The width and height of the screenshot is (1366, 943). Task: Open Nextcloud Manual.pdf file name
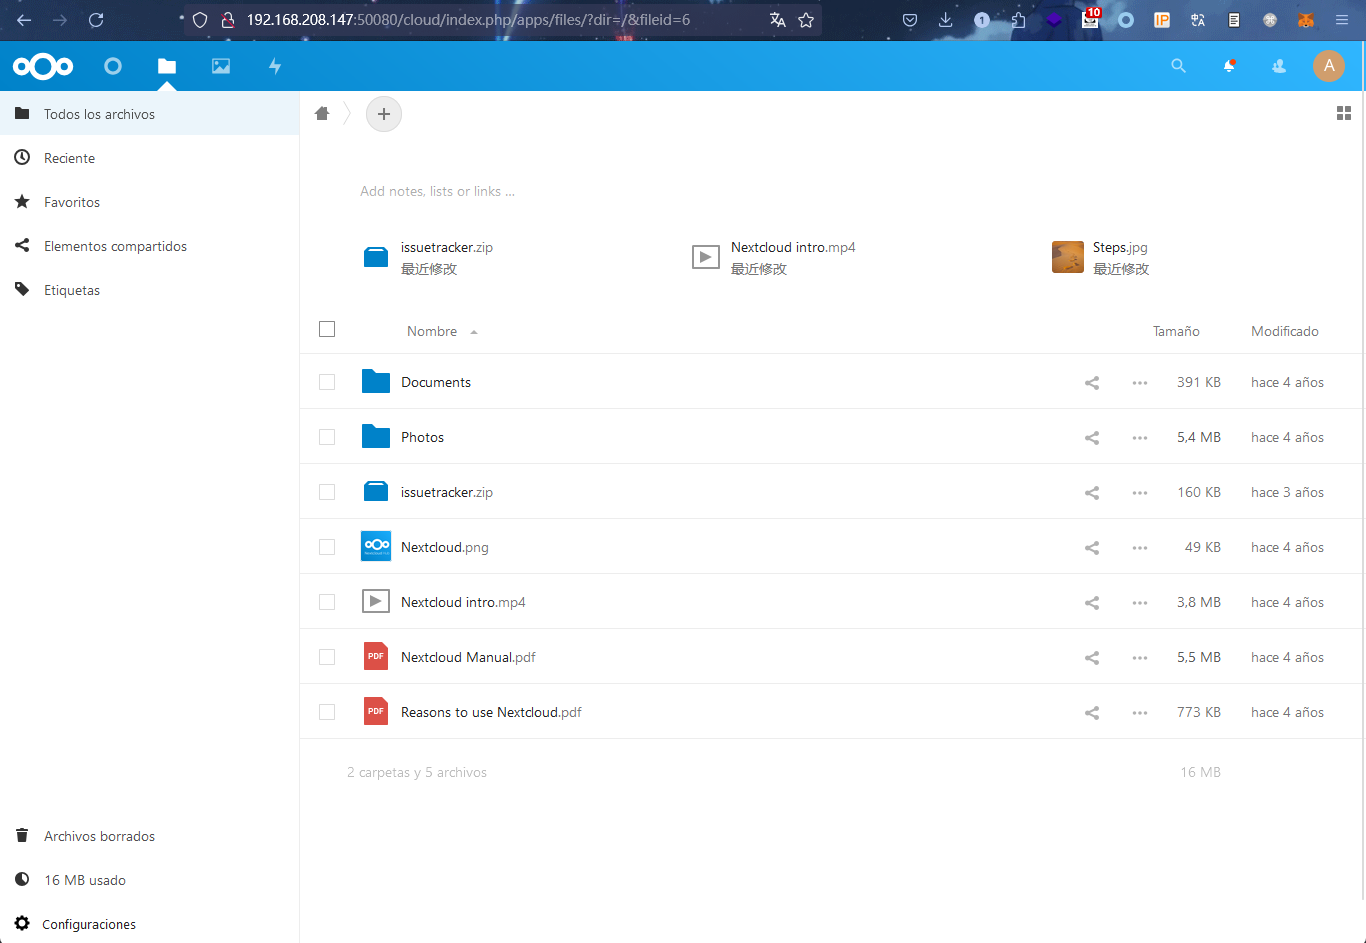(x=468, y=657)
